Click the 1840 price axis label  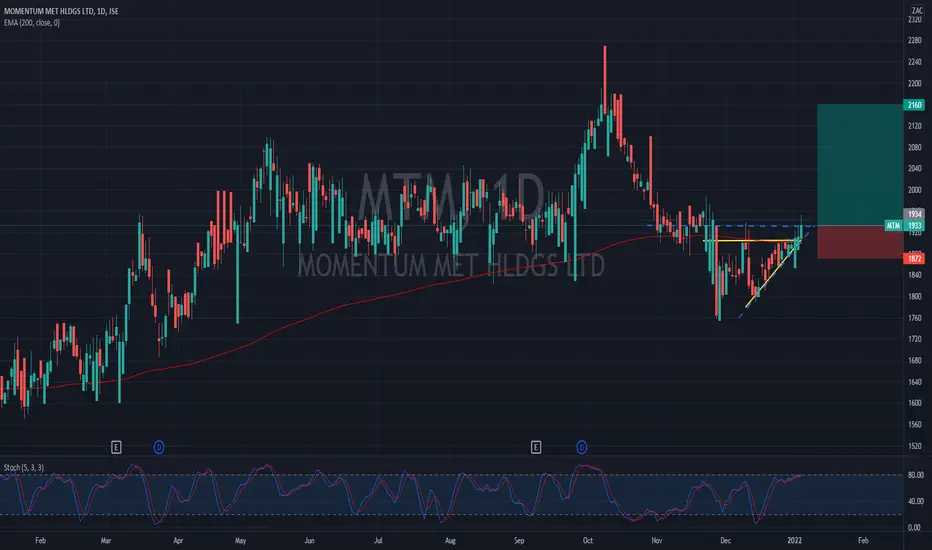914,275
